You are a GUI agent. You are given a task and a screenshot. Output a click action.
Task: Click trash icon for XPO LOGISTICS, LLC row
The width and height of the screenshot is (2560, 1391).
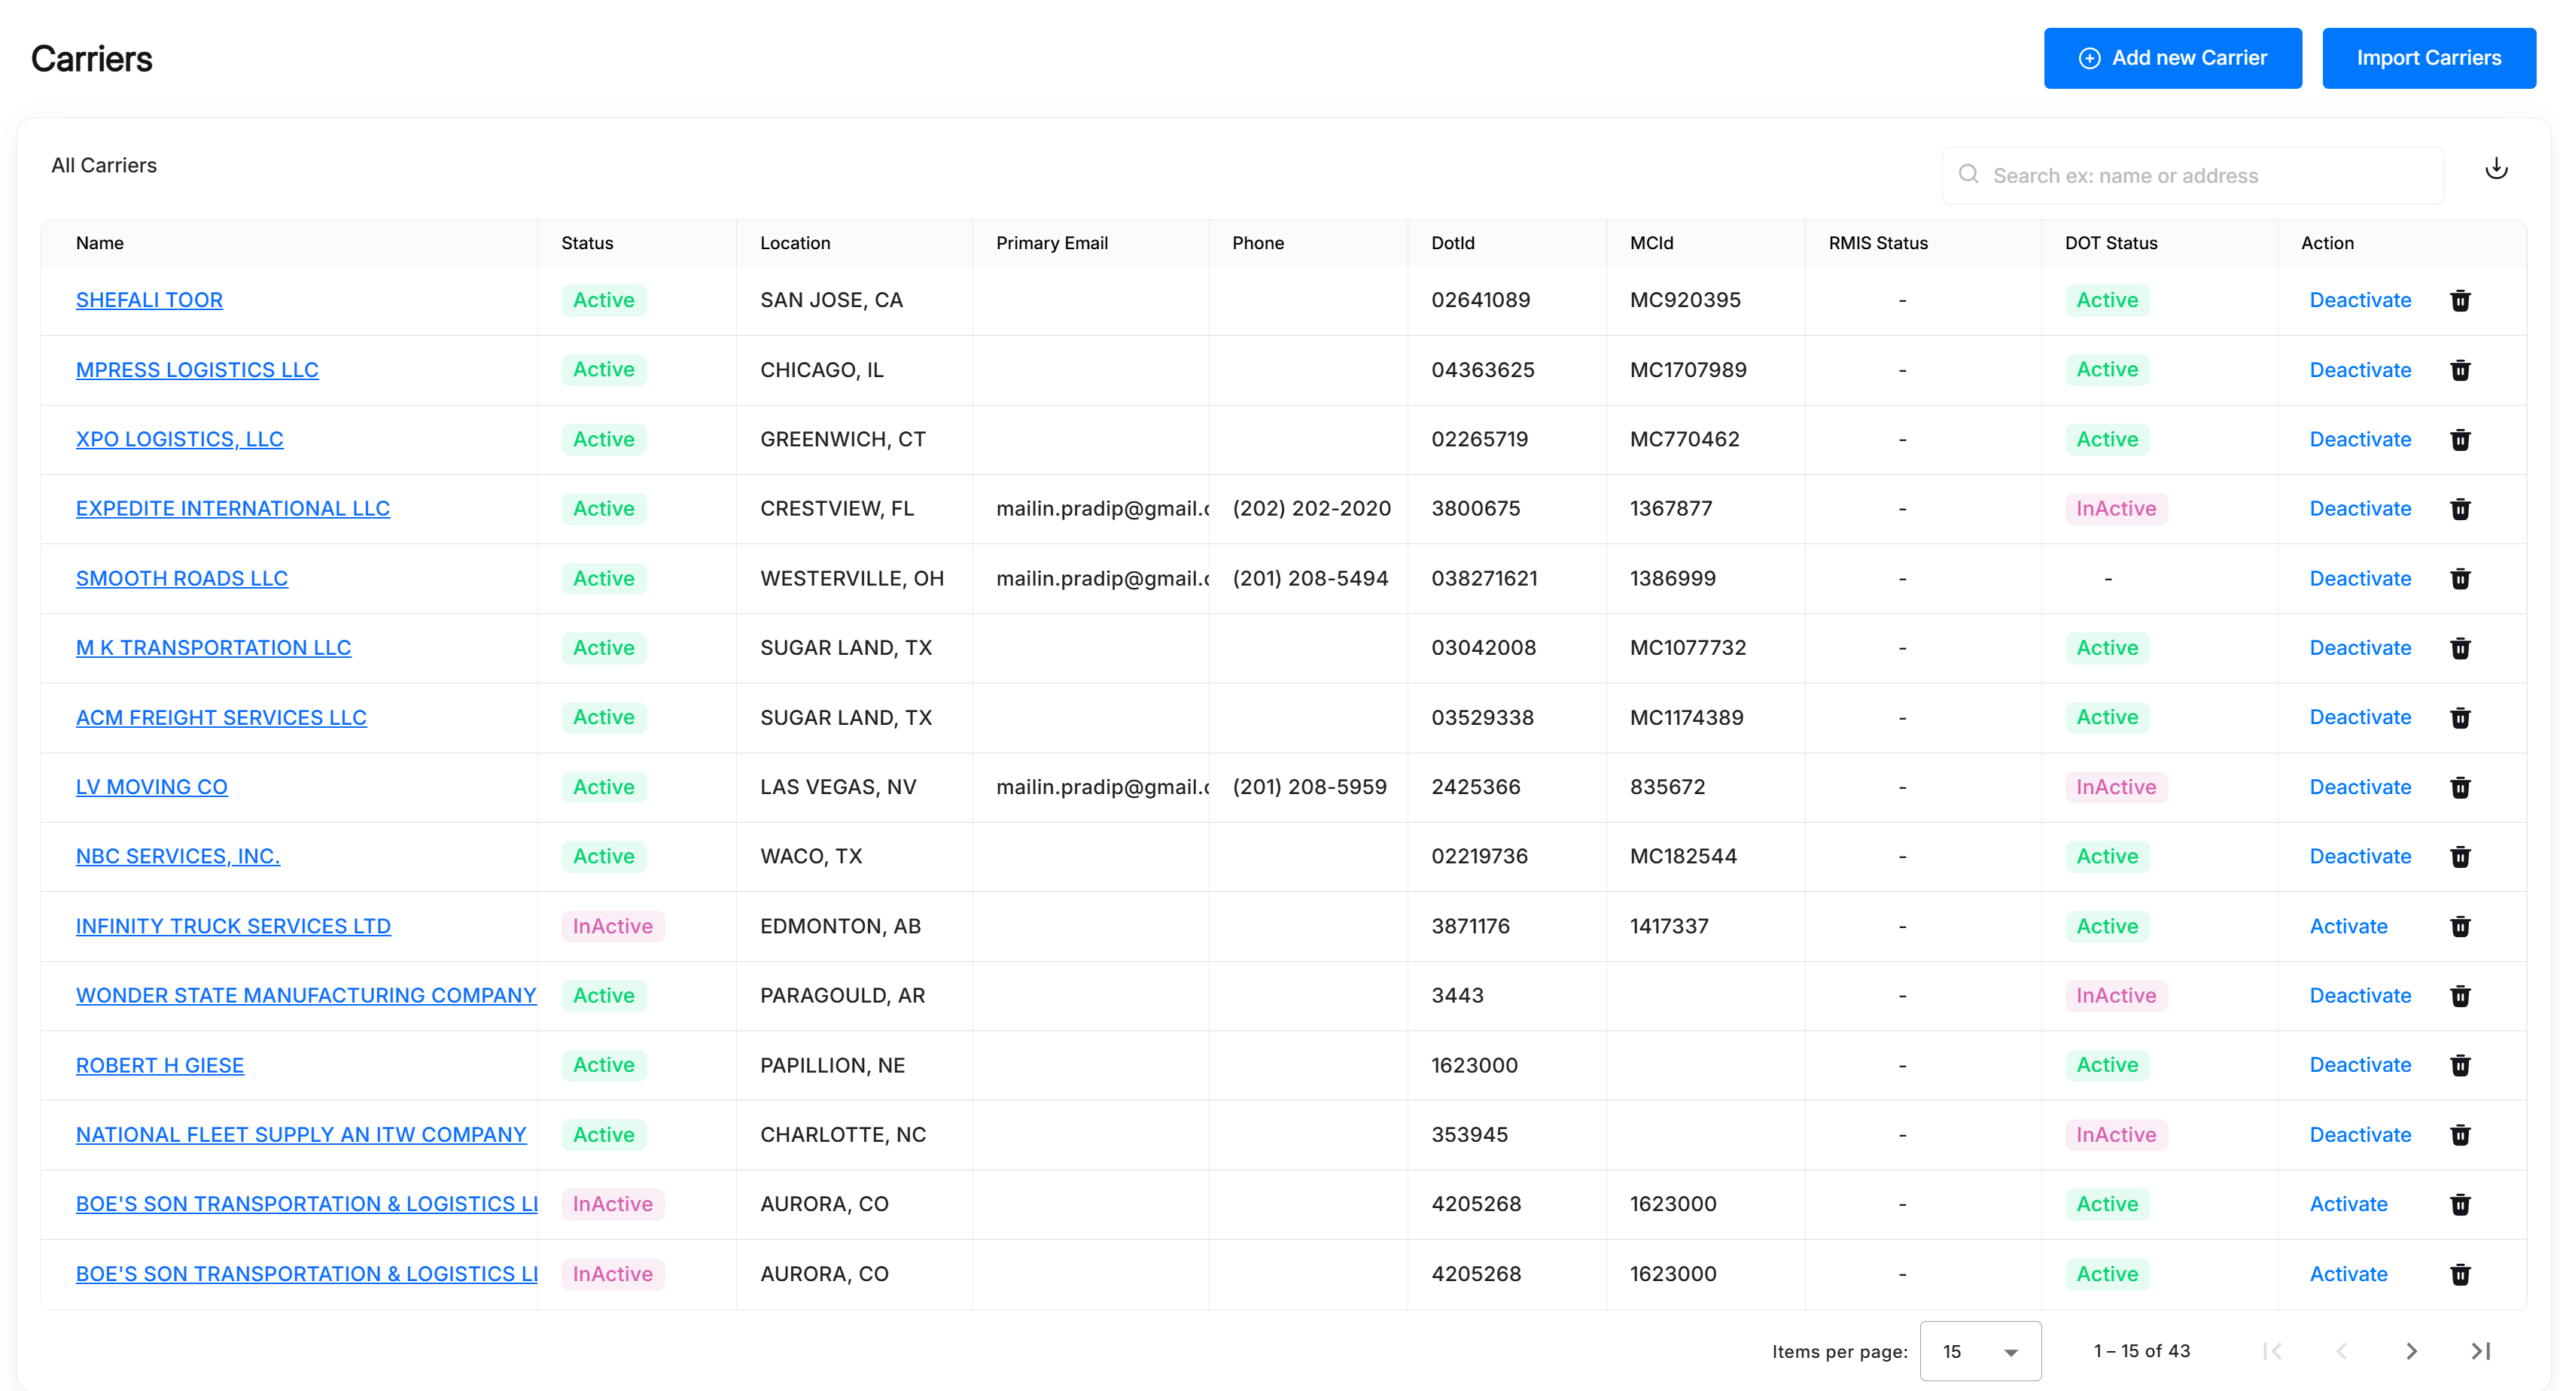[2461, 439]
